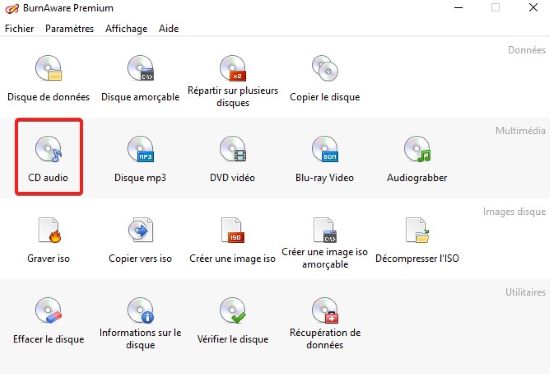Viewport: 550px width, 374px height.
Task: Minimize the BurnAware Premium window
Action: point(458,7)
